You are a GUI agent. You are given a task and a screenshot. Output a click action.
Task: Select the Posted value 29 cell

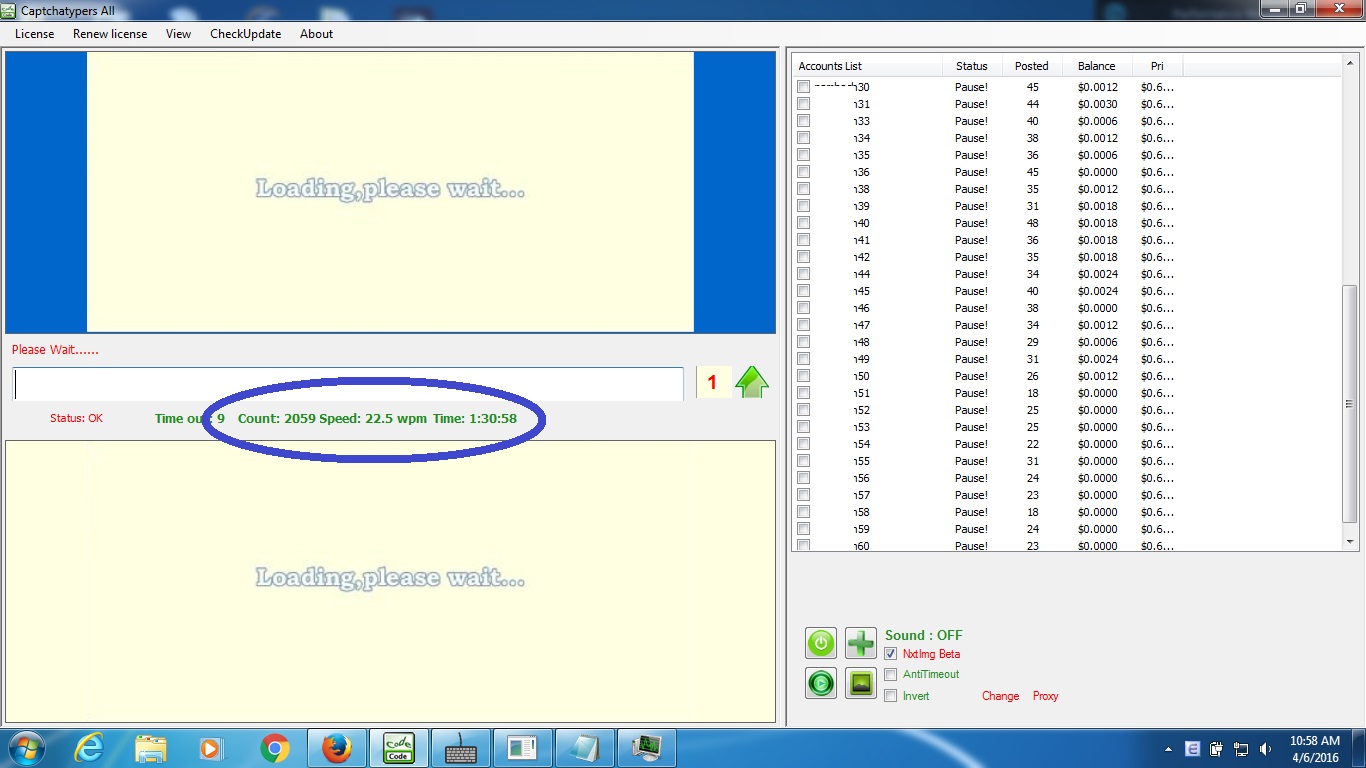[x=1032, y=342]
